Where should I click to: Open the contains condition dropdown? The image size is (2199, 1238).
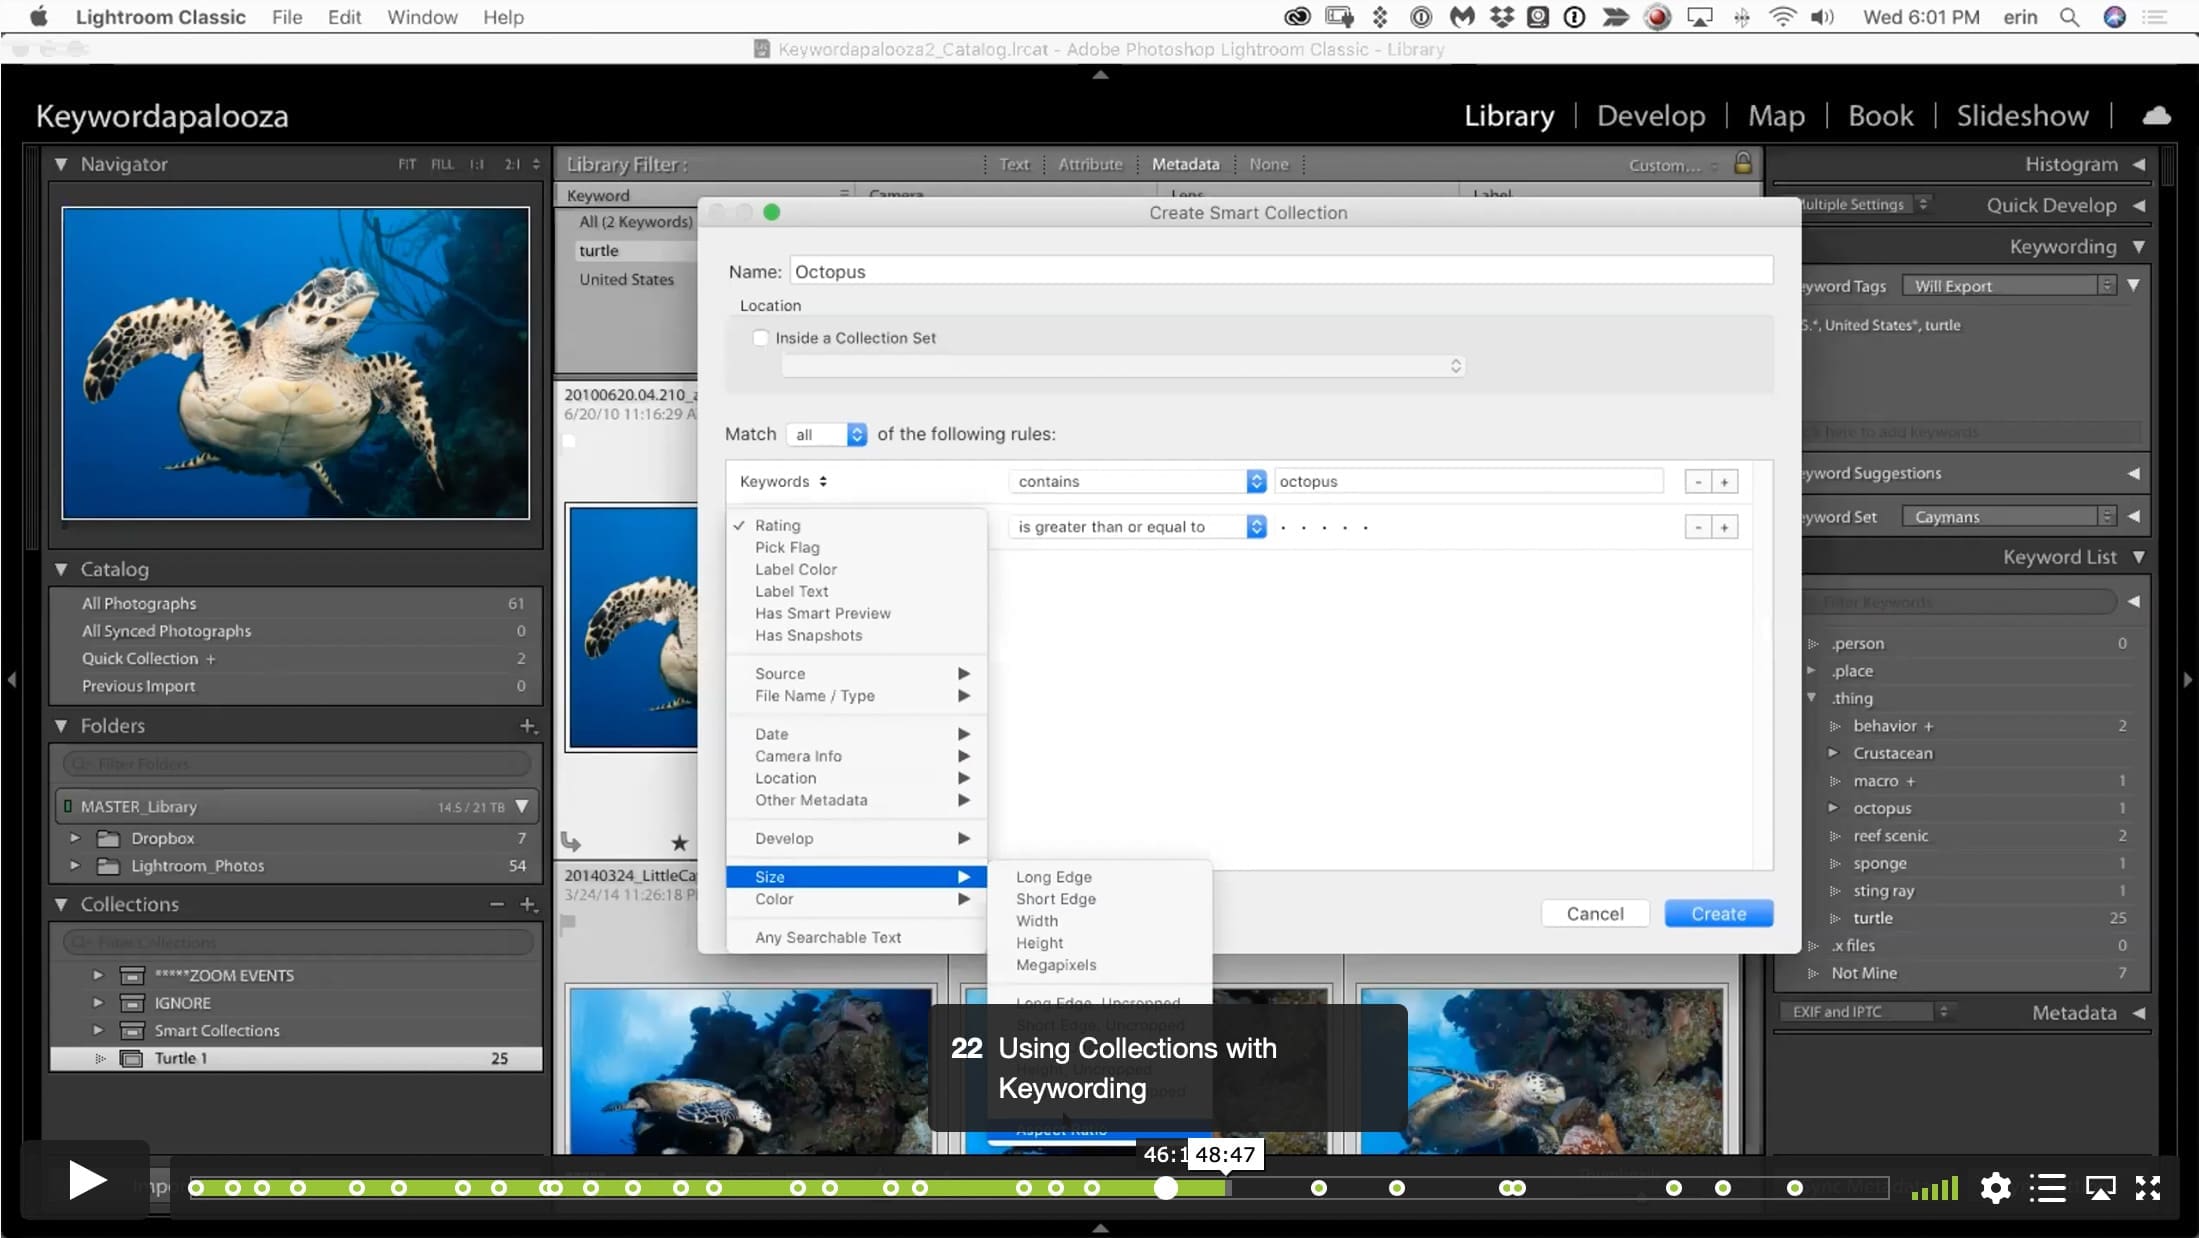(x=1138, y=482)
